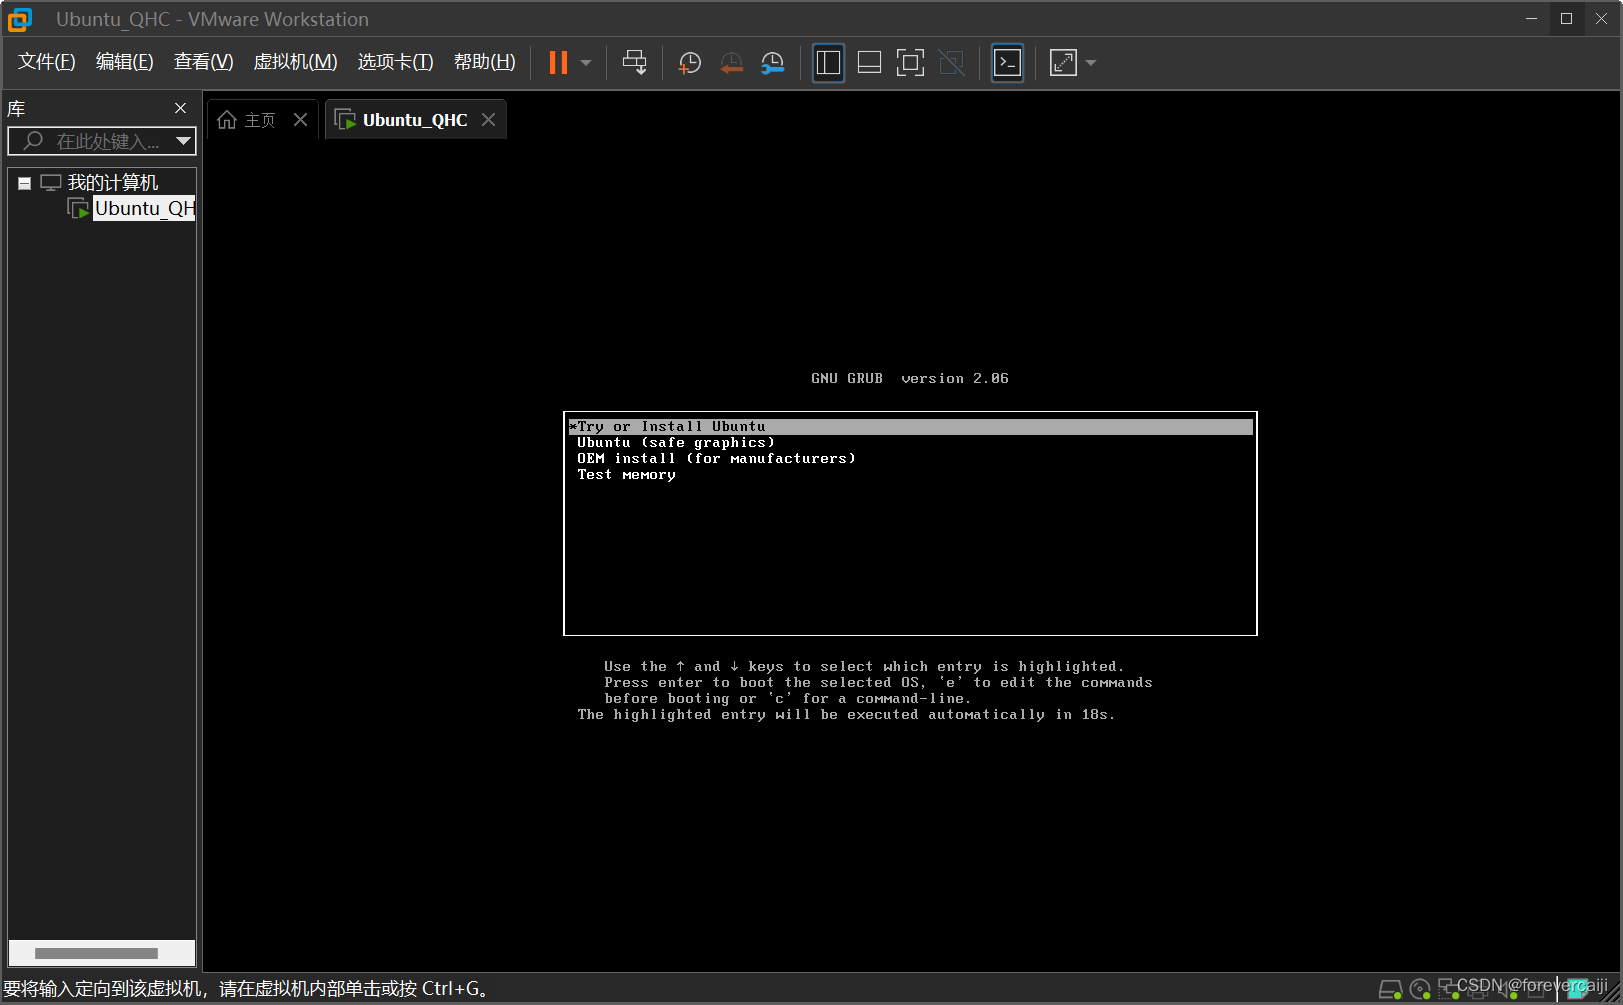Click the stretch guest display icon
This screenshot has height=1005, width=1623.
point(1063,63)
